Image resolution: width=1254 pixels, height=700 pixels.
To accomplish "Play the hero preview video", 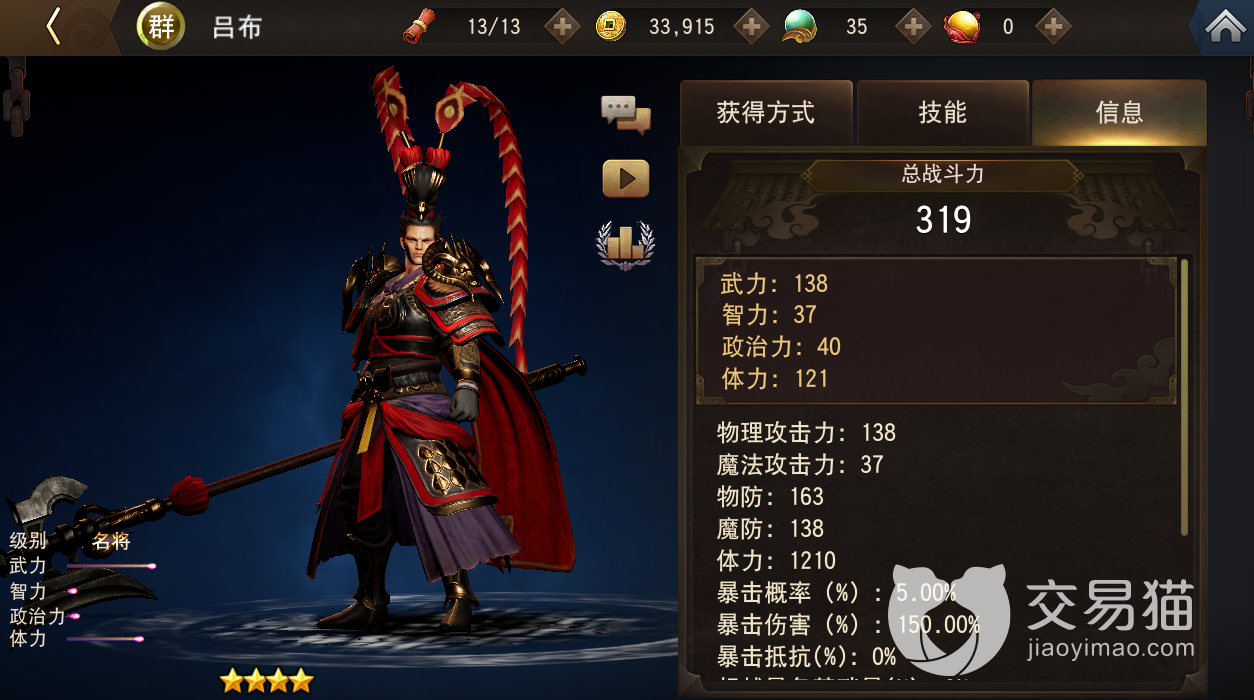I will click(626, 179).
